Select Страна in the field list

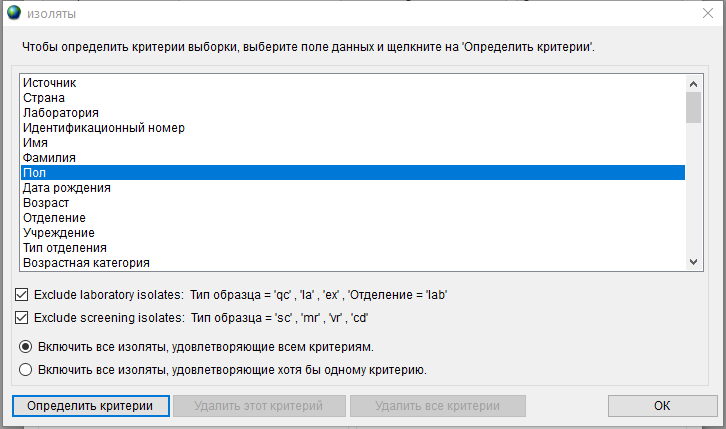(353, 98)
